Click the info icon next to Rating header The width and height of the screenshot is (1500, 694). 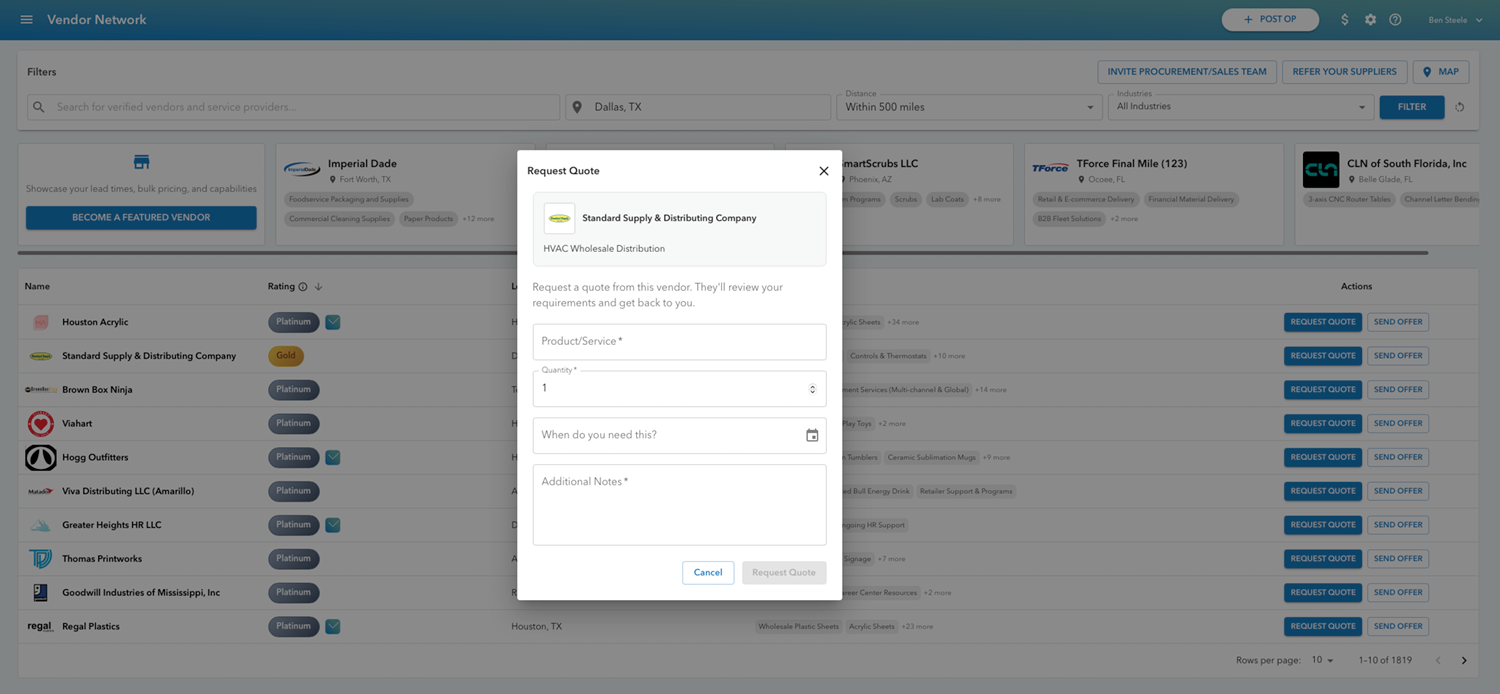[x=305, y=286]
